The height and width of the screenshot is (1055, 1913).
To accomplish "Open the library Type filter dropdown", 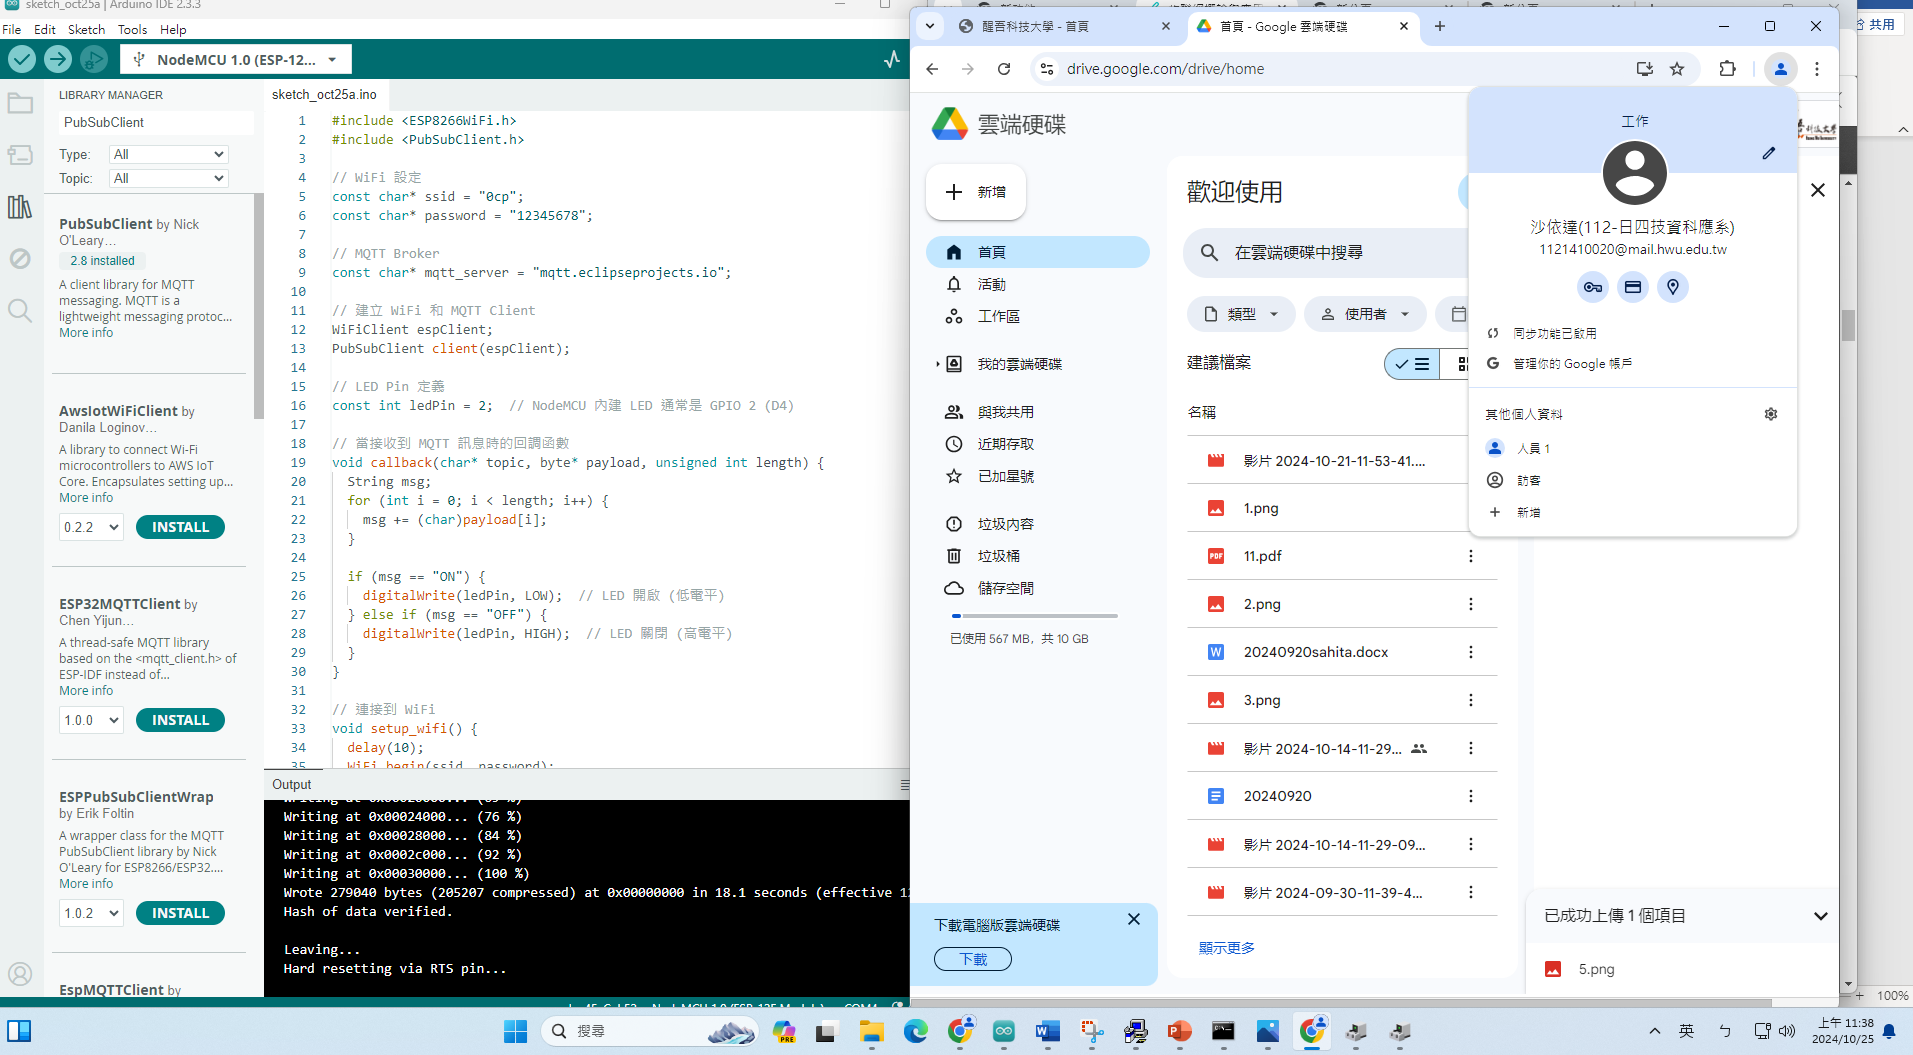I will [168, 154].
